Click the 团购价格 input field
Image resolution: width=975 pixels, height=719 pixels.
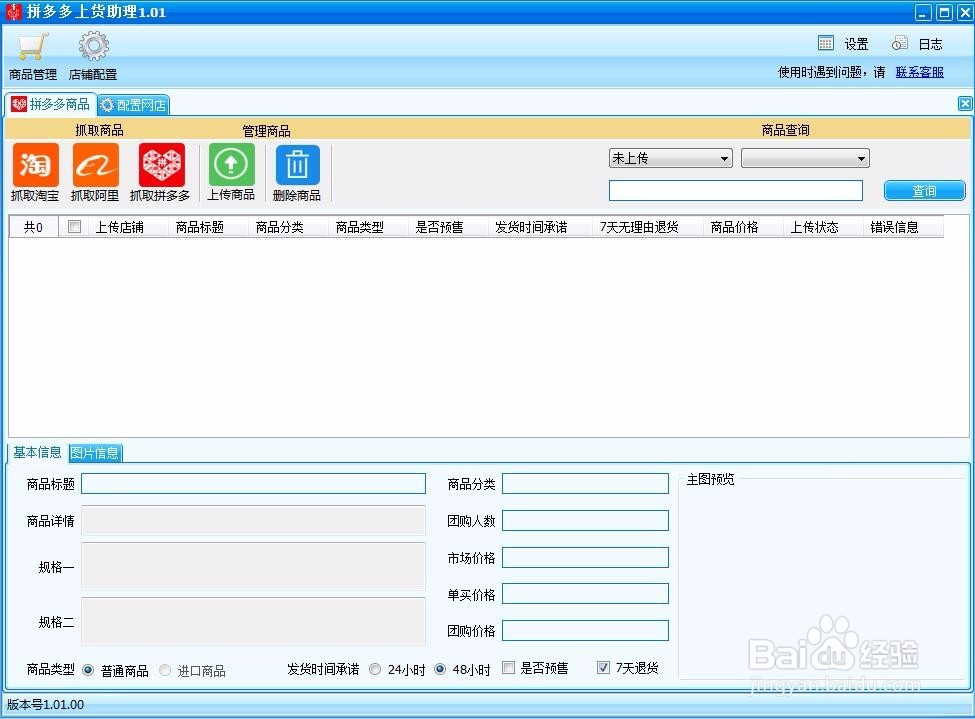coord(585,631)
